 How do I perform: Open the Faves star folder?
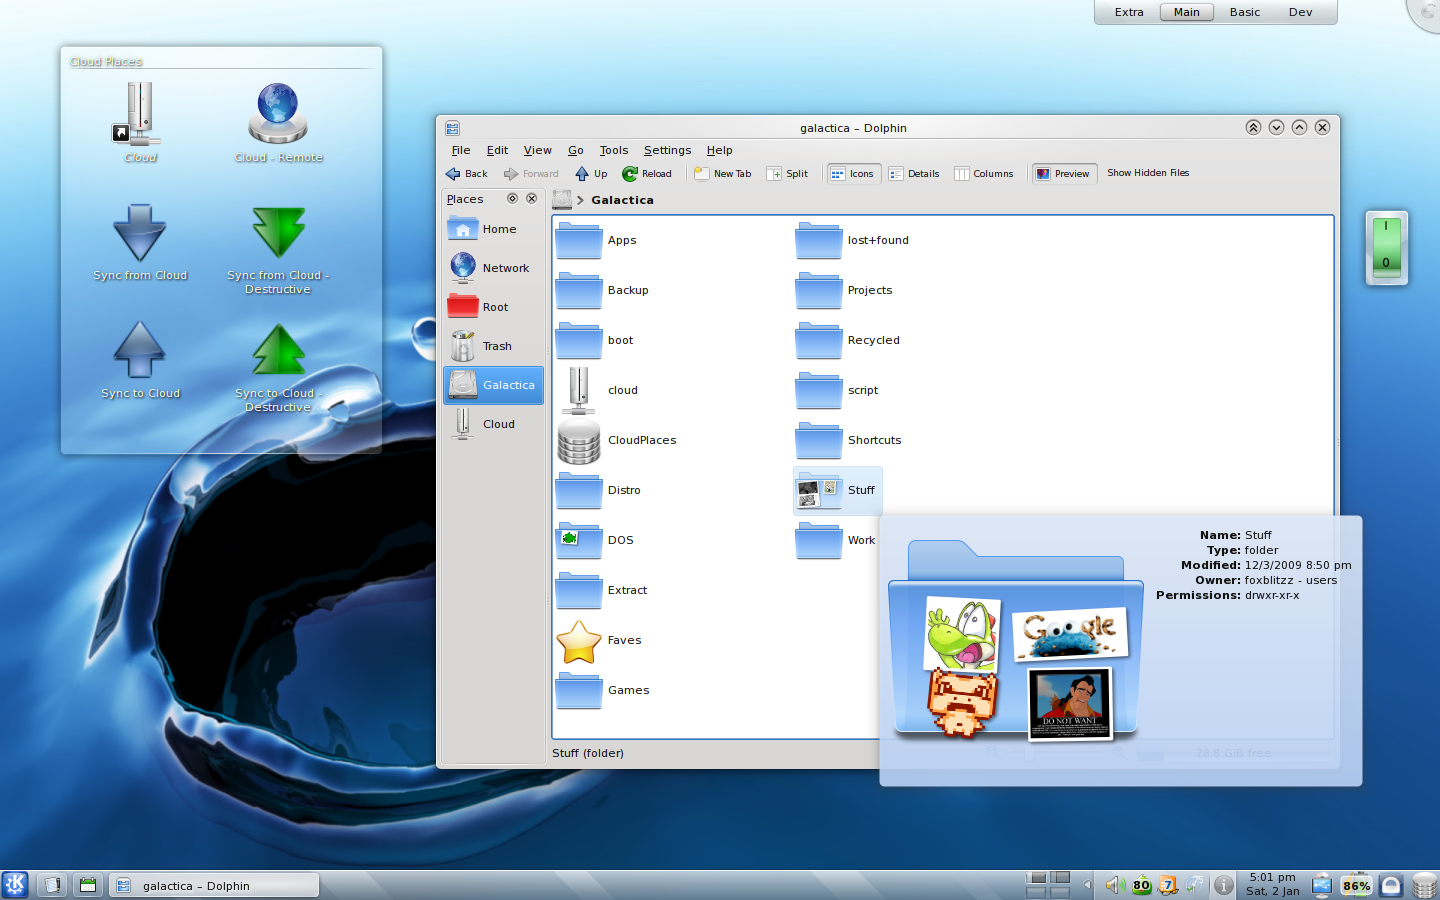click(x=579, y=641)
